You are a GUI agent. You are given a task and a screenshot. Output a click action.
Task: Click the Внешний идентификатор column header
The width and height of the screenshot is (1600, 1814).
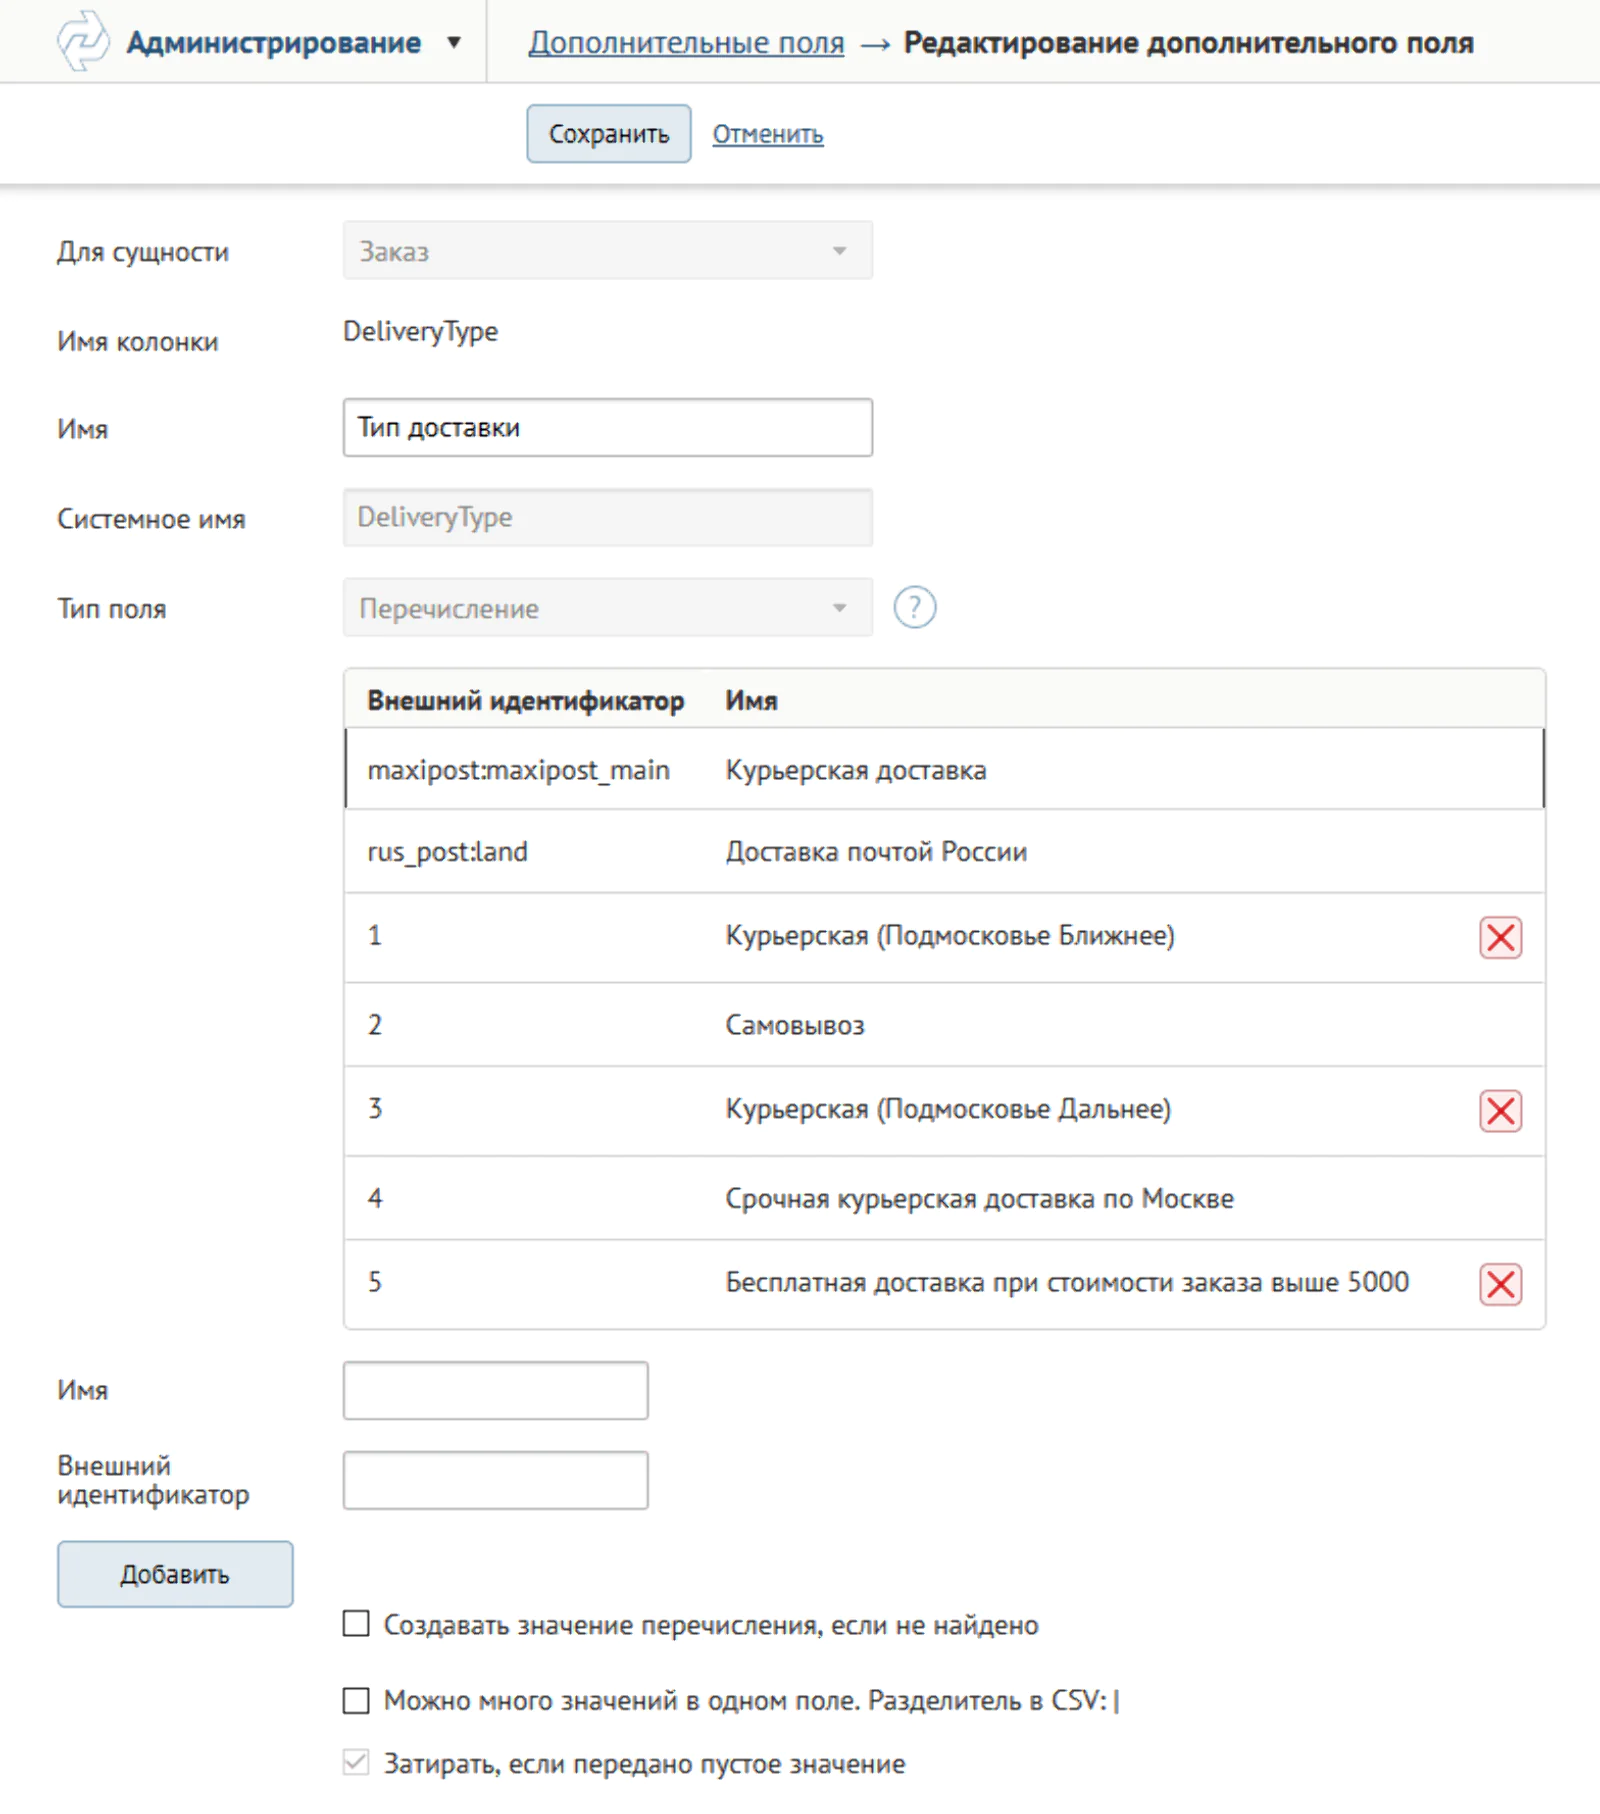[x=526, y=700]
